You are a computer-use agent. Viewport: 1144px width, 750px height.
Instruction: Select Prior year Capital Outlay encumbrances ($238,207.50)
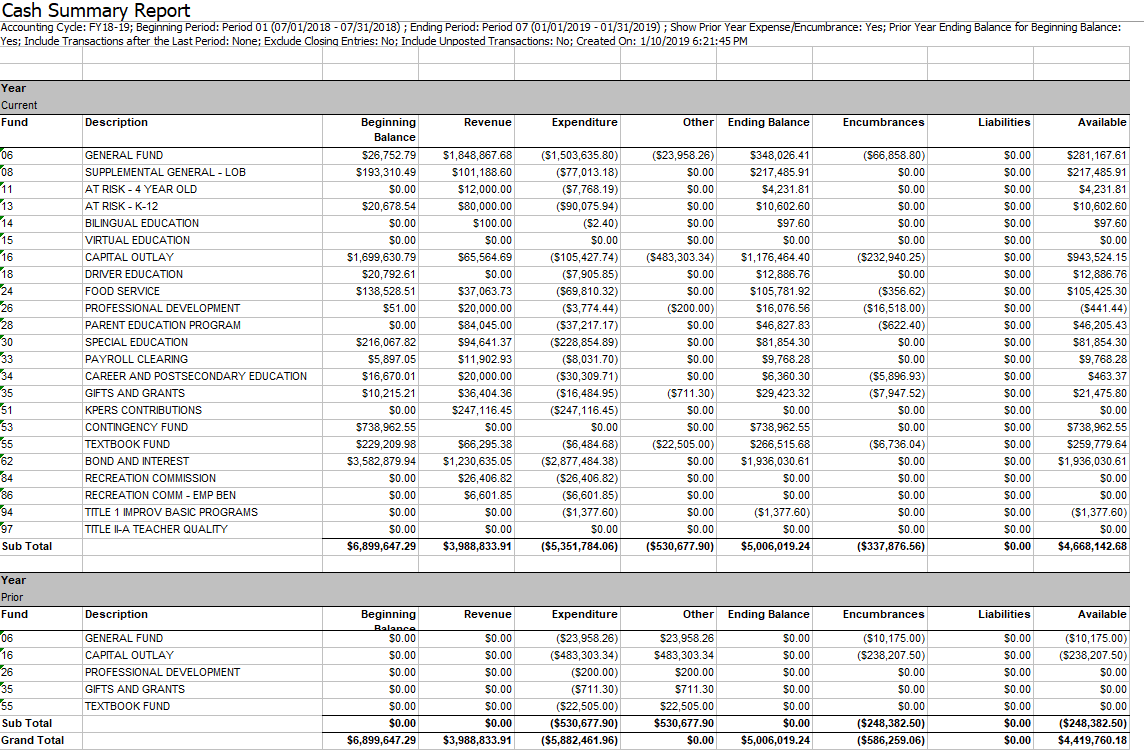click(x=891, y=655)
